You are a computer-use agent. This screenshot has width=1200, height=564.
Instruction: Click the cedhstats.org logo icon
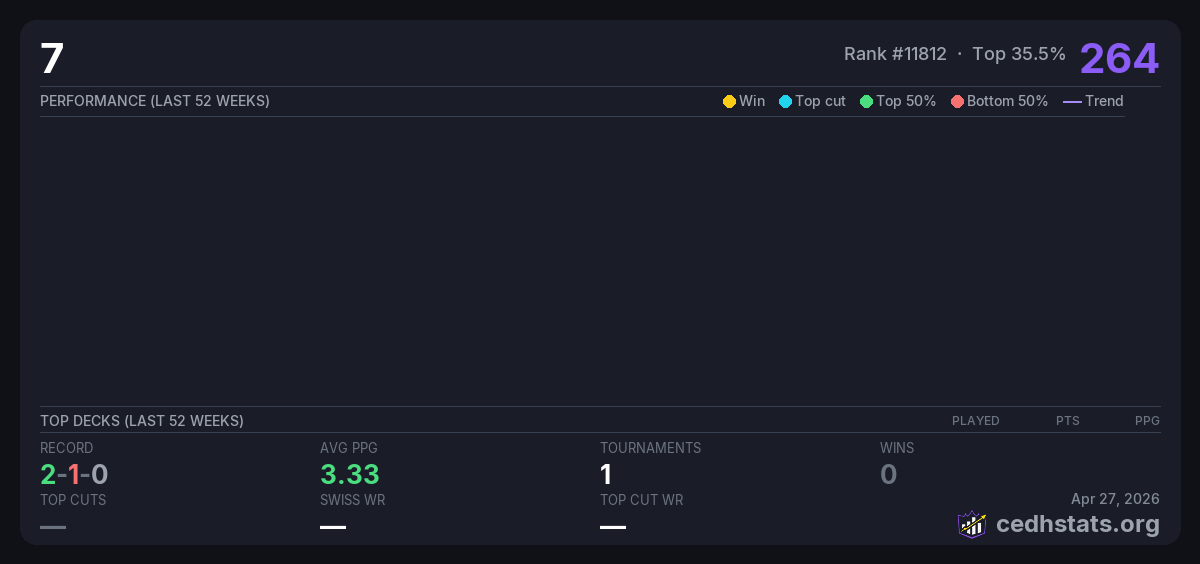(x=972, y=524)
